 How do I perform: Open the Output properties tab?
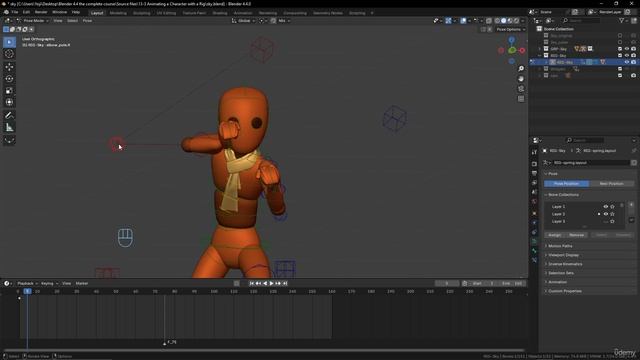534,173
